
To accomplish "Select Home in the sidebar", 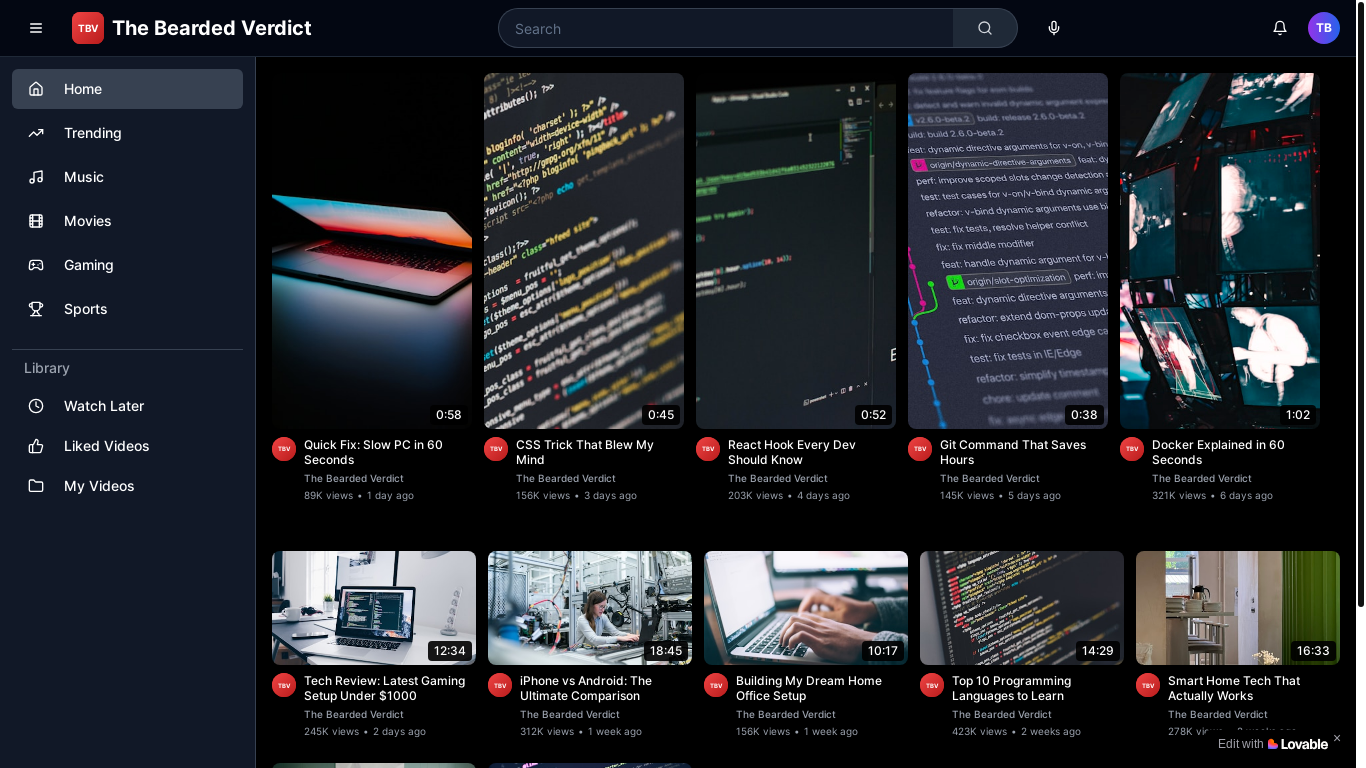I will pyautogui.click(x=127, y=89).
